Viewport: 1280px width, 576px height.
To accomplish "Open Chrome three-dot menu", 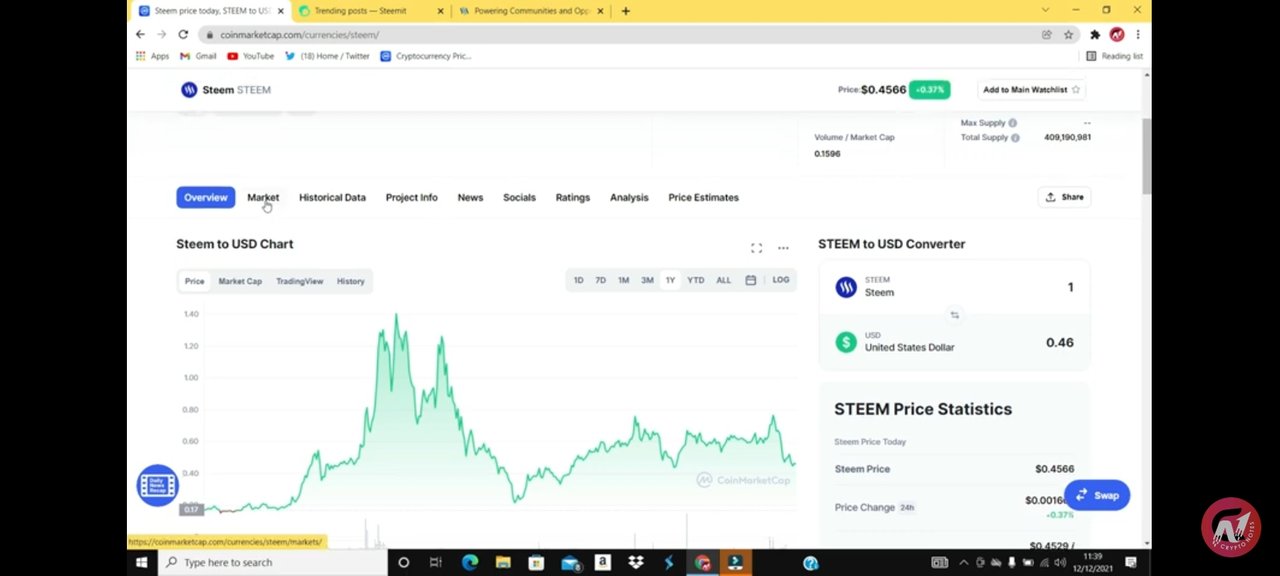I will 1137,34.
